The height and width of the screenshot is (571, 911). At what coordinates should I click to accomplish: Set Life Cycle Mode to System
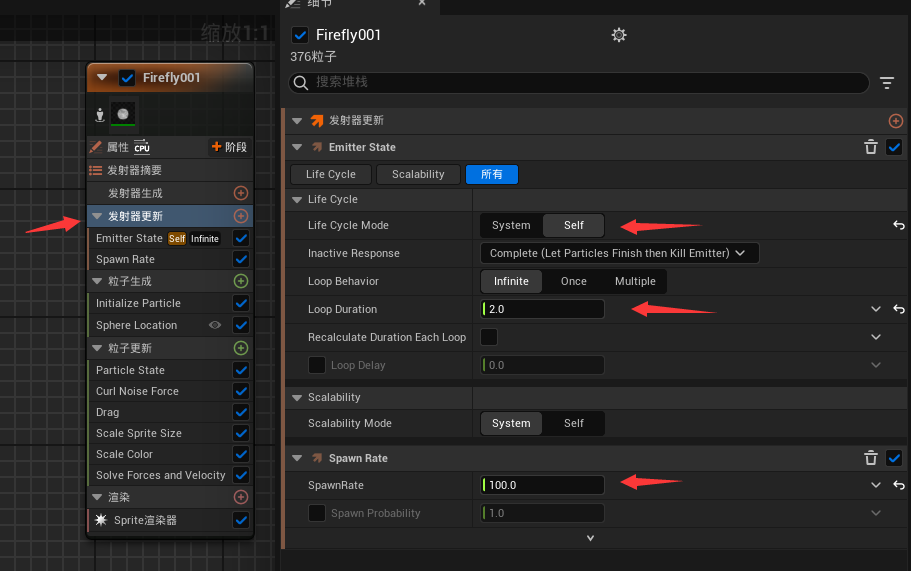pos(511,225)
